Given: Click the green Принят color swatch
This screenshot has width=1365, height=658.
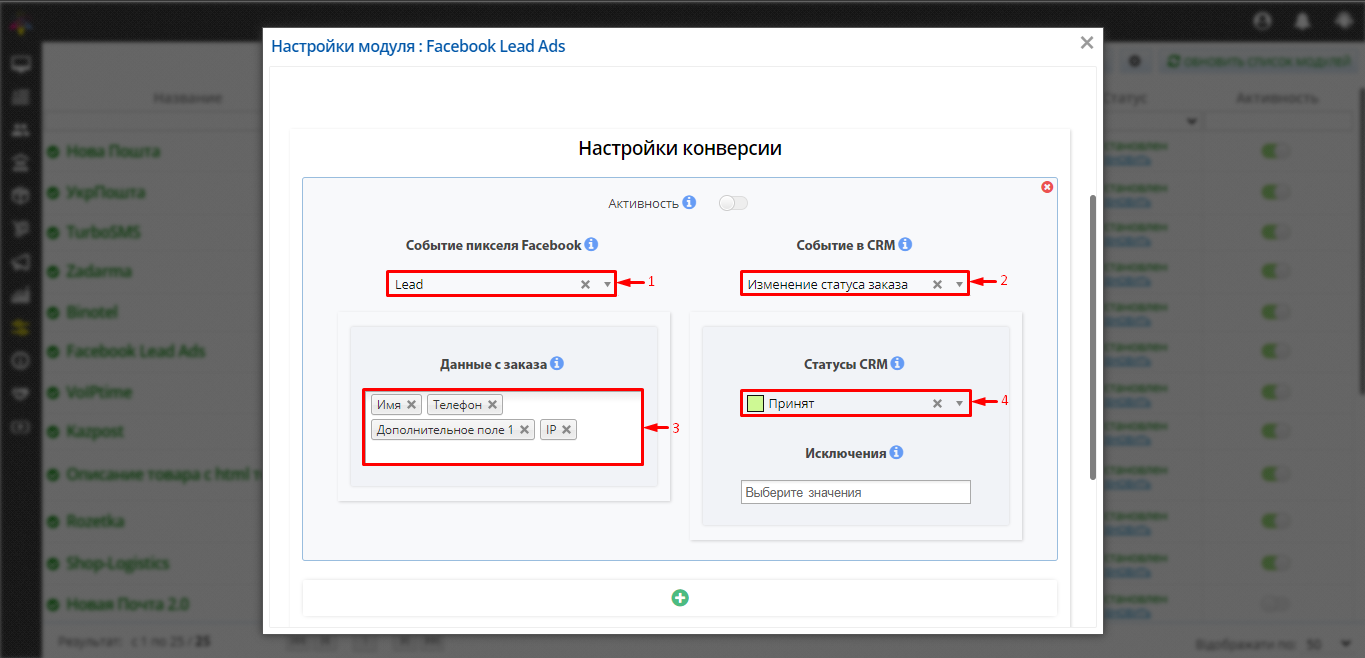Looking at the screenshot, I should [x=755, y=404].
